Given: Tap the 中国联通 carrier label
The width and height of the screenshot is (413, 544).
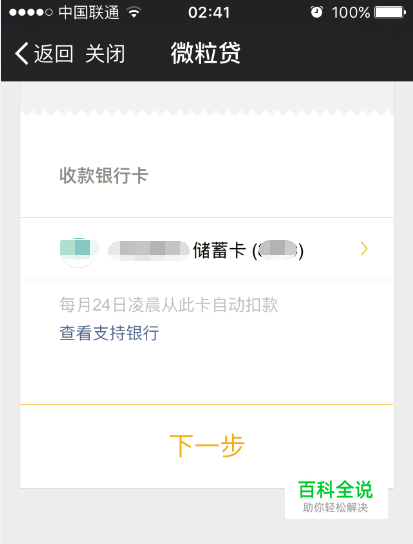Looking at the screenshot, I should coord(89,13).
